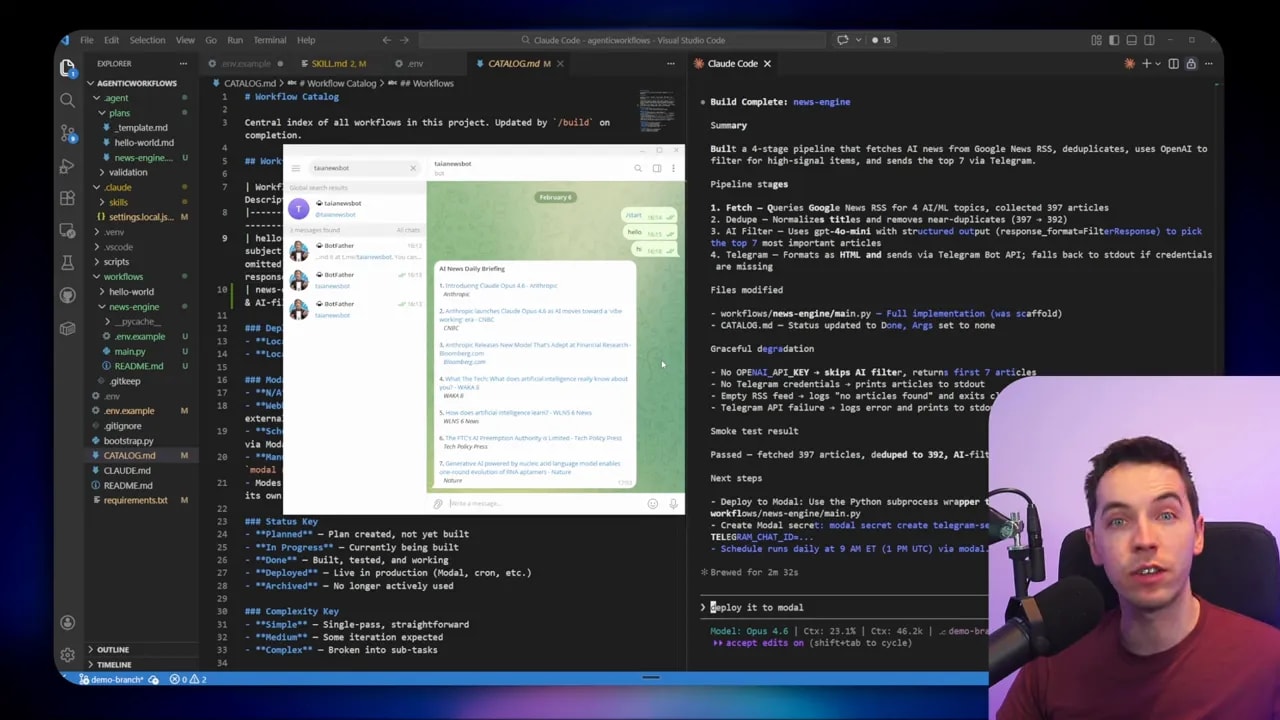Attach a file with Telegram's paperclip icon
This screenshot has height=720, width=1280.
click(x=438, y=503)
